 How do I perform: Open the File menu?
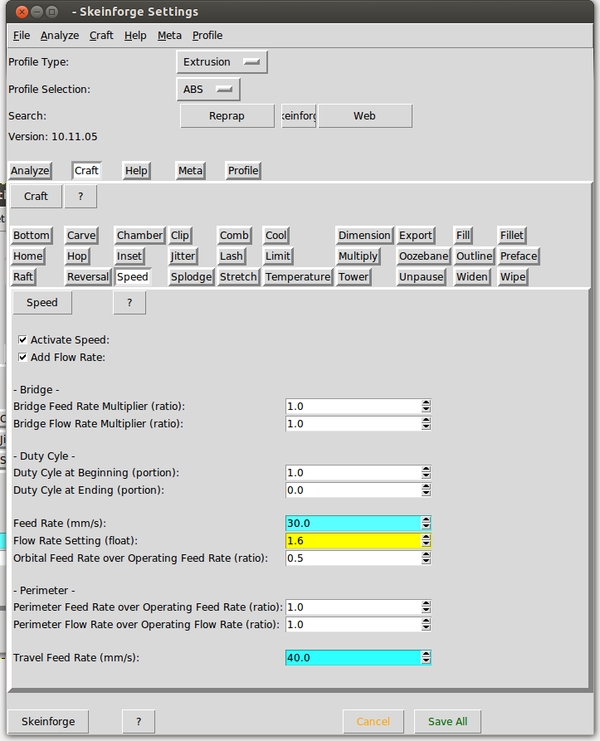coord(21,35)
